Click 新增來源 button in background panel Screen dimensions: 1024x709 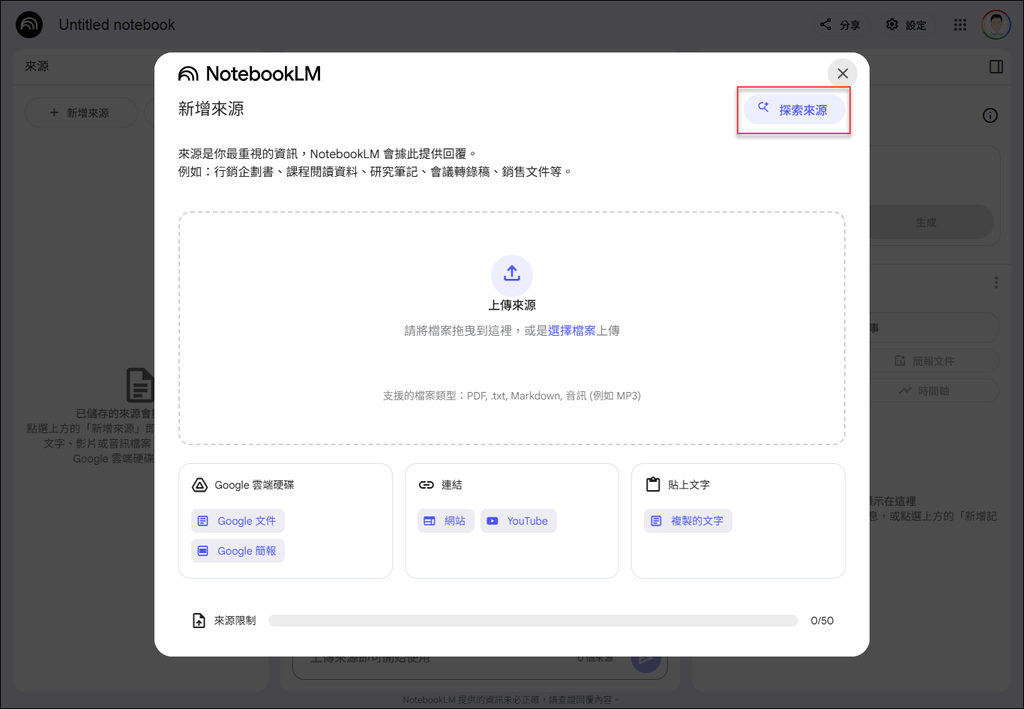point(81,113)
